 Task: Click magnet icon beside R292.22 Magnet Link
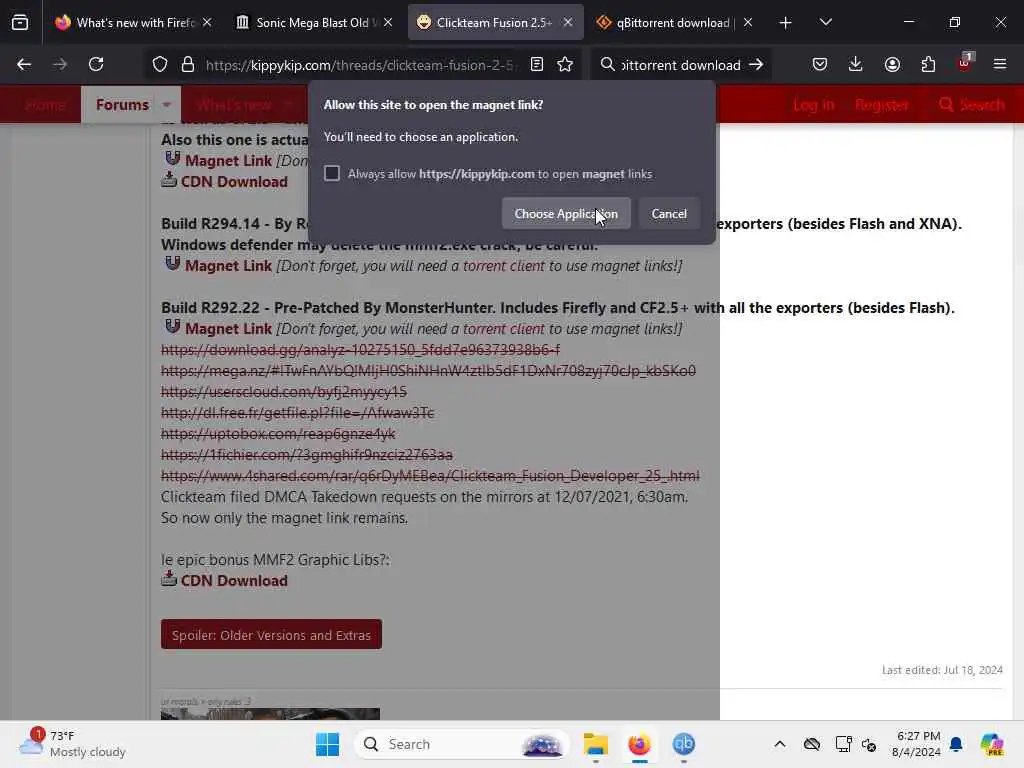172,327
